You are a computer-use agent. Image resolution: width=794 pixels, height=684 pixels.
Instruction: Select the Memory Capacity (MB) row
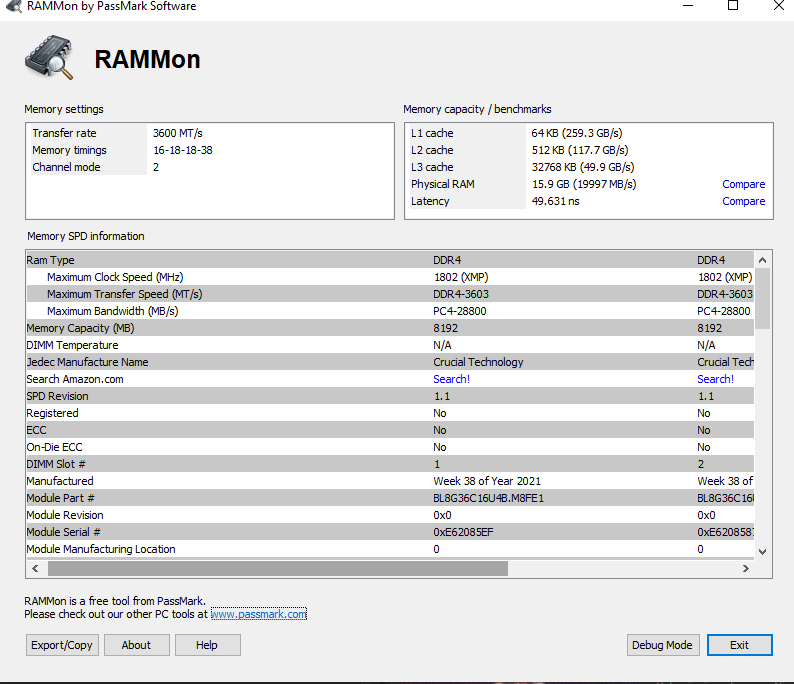point(390,328)
